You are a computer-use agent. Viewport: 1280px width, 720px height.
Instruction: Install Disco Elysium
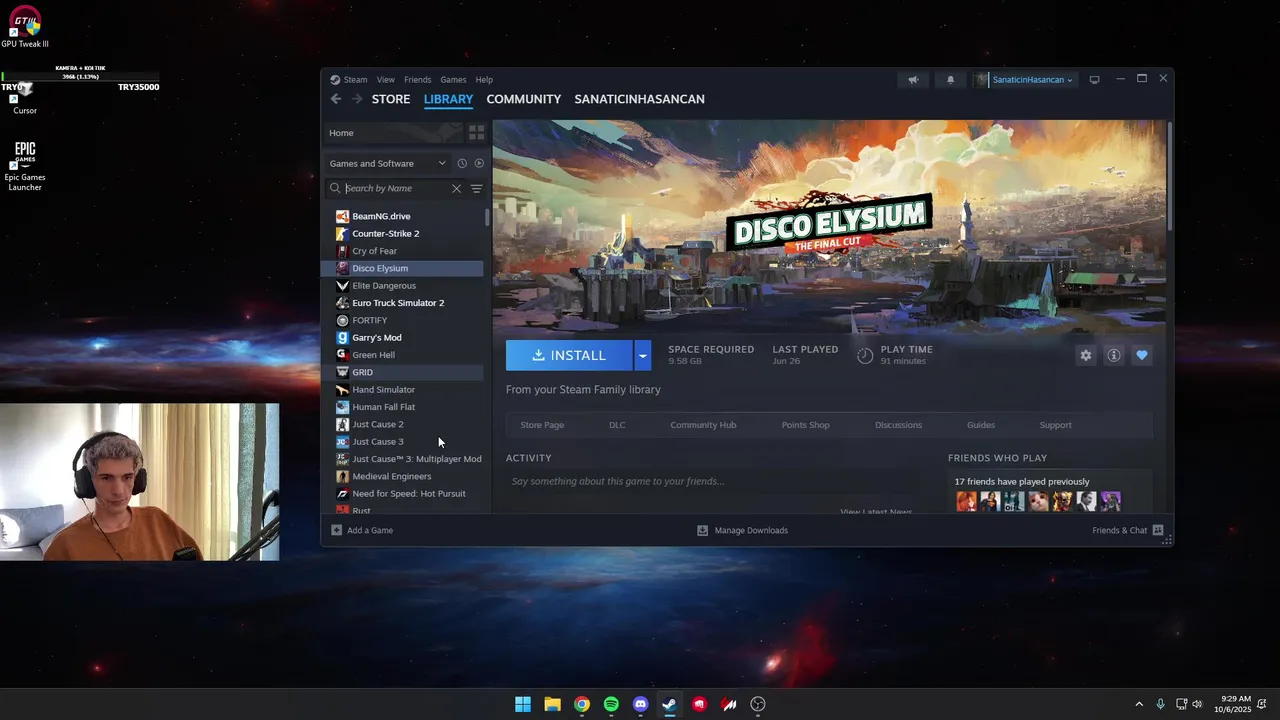coord(569,355)
